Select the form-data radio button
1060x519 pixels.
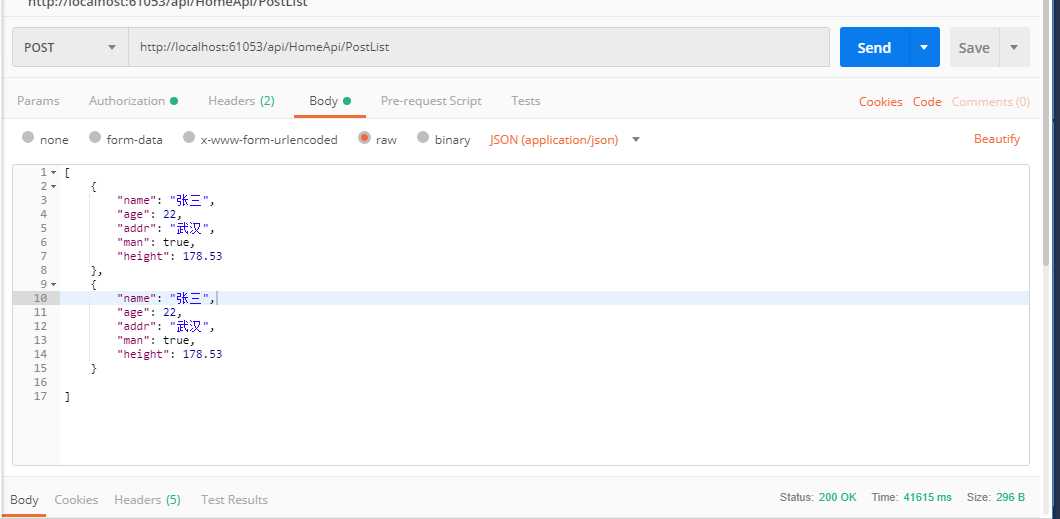coord(95,137)
